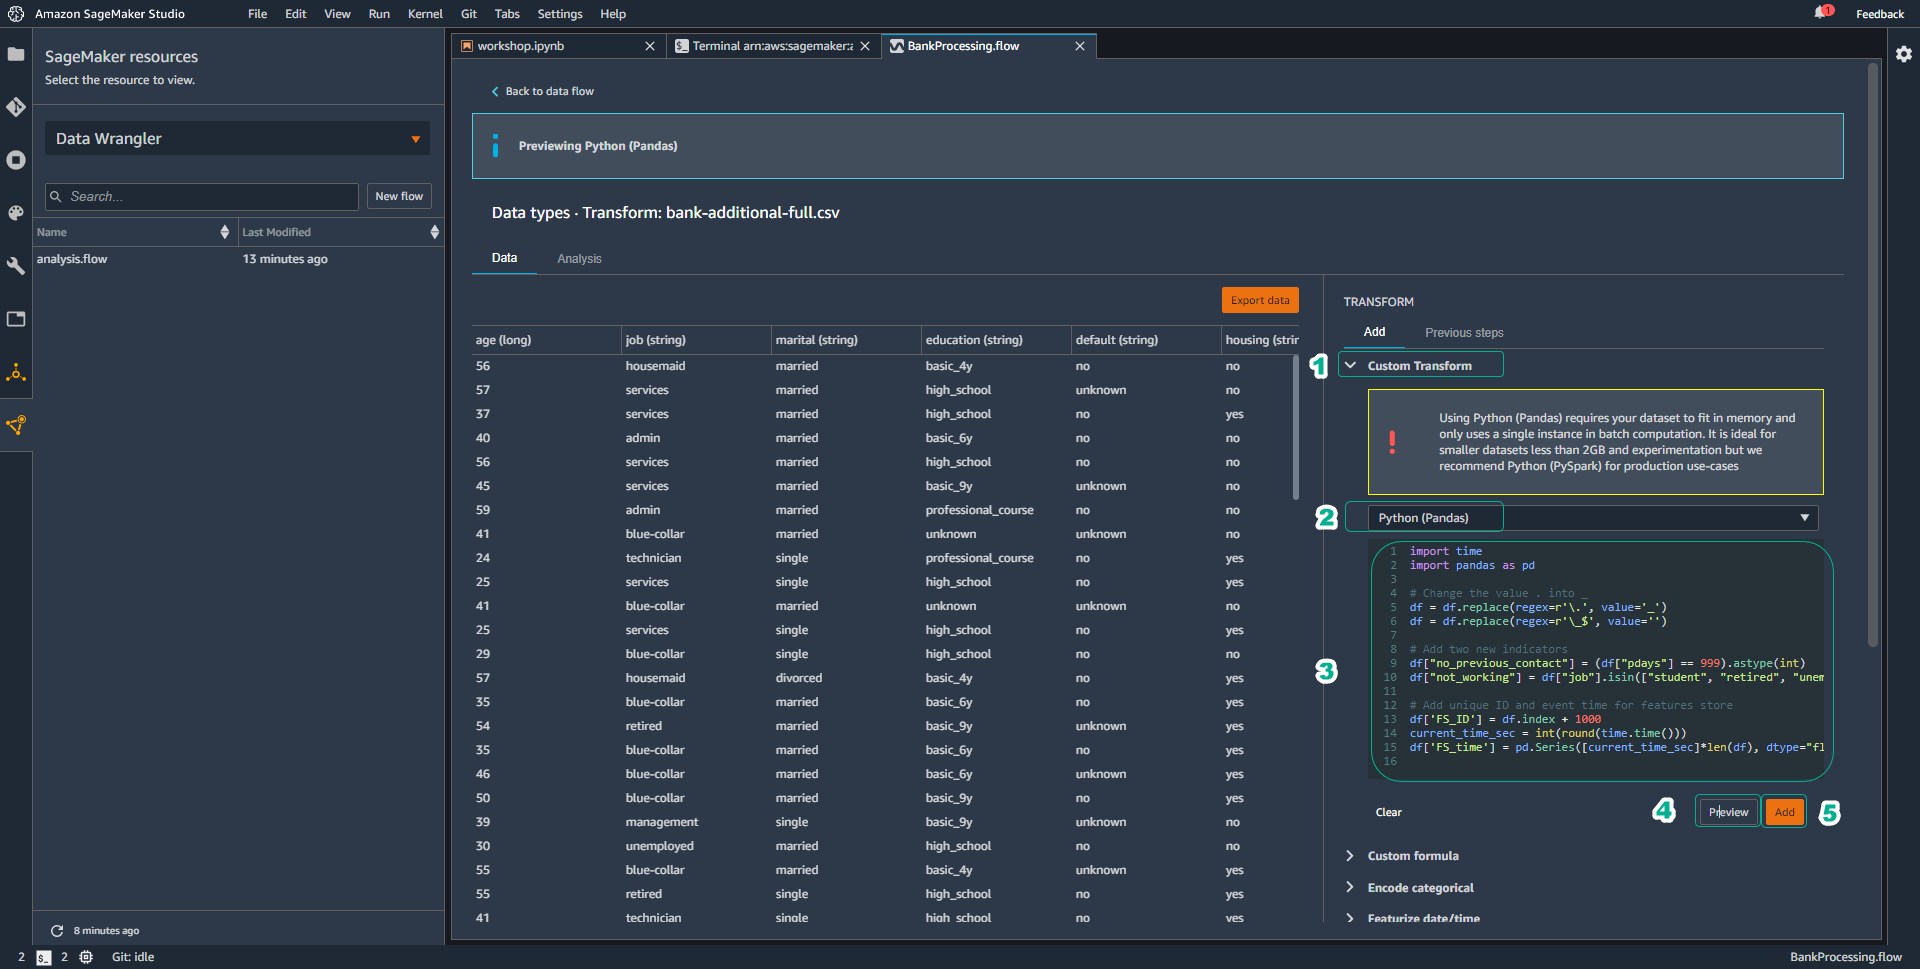Viewport: 1920px width, 969px height.
Task: Click the BankProcessing.flow tab's flow icon
Action: pos(897,46)
